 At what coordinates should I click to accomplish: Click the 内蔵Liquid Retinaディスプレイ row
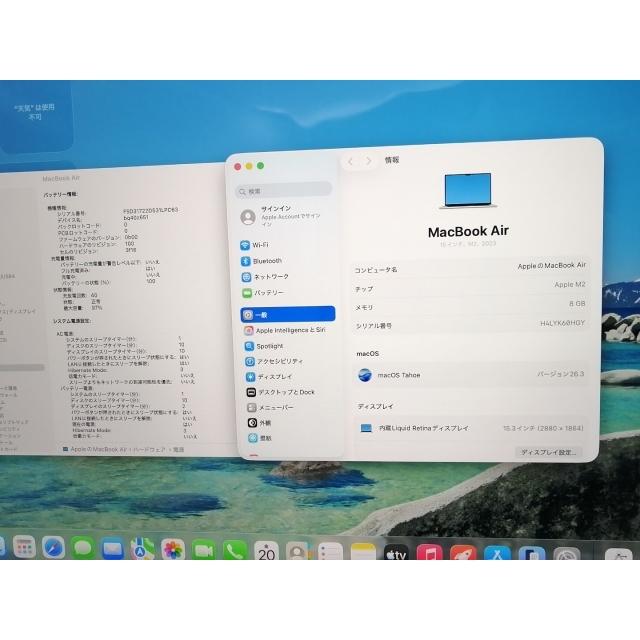click(x=471, y=428)
